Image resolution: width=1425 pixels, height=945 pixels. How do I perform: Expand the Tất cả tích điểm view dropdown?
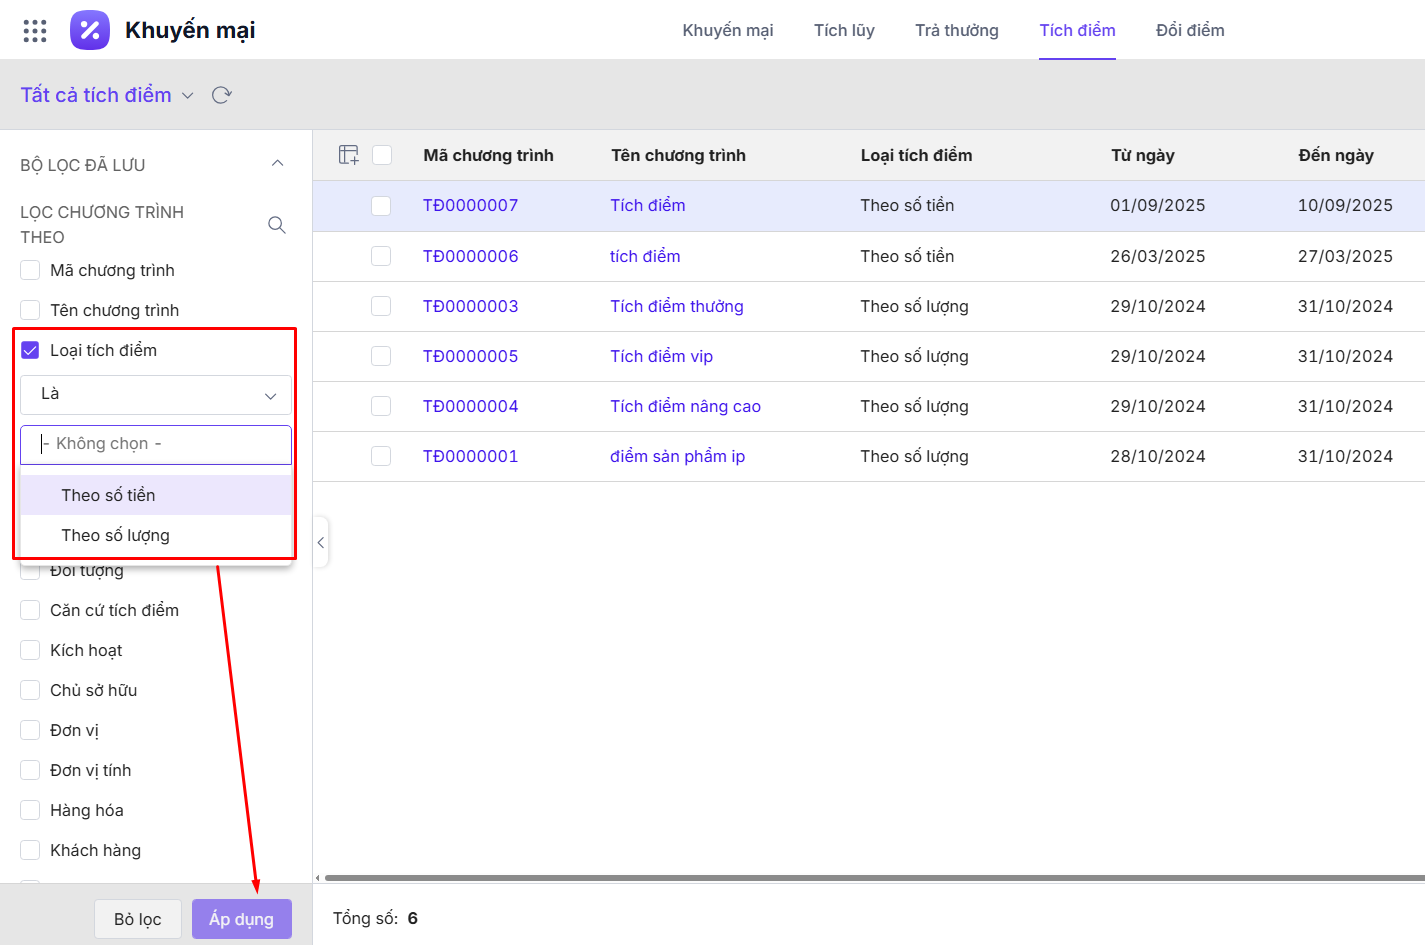pos(187,96)
